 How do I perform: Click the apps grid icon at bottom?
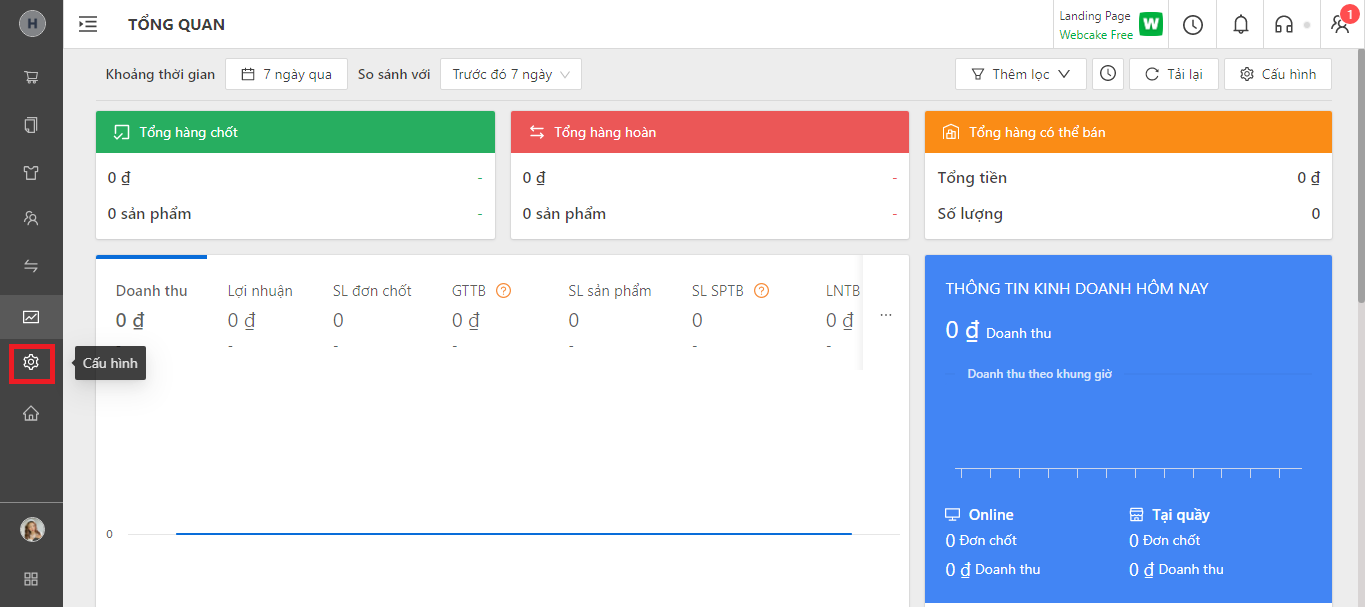(x=31, y=579)
